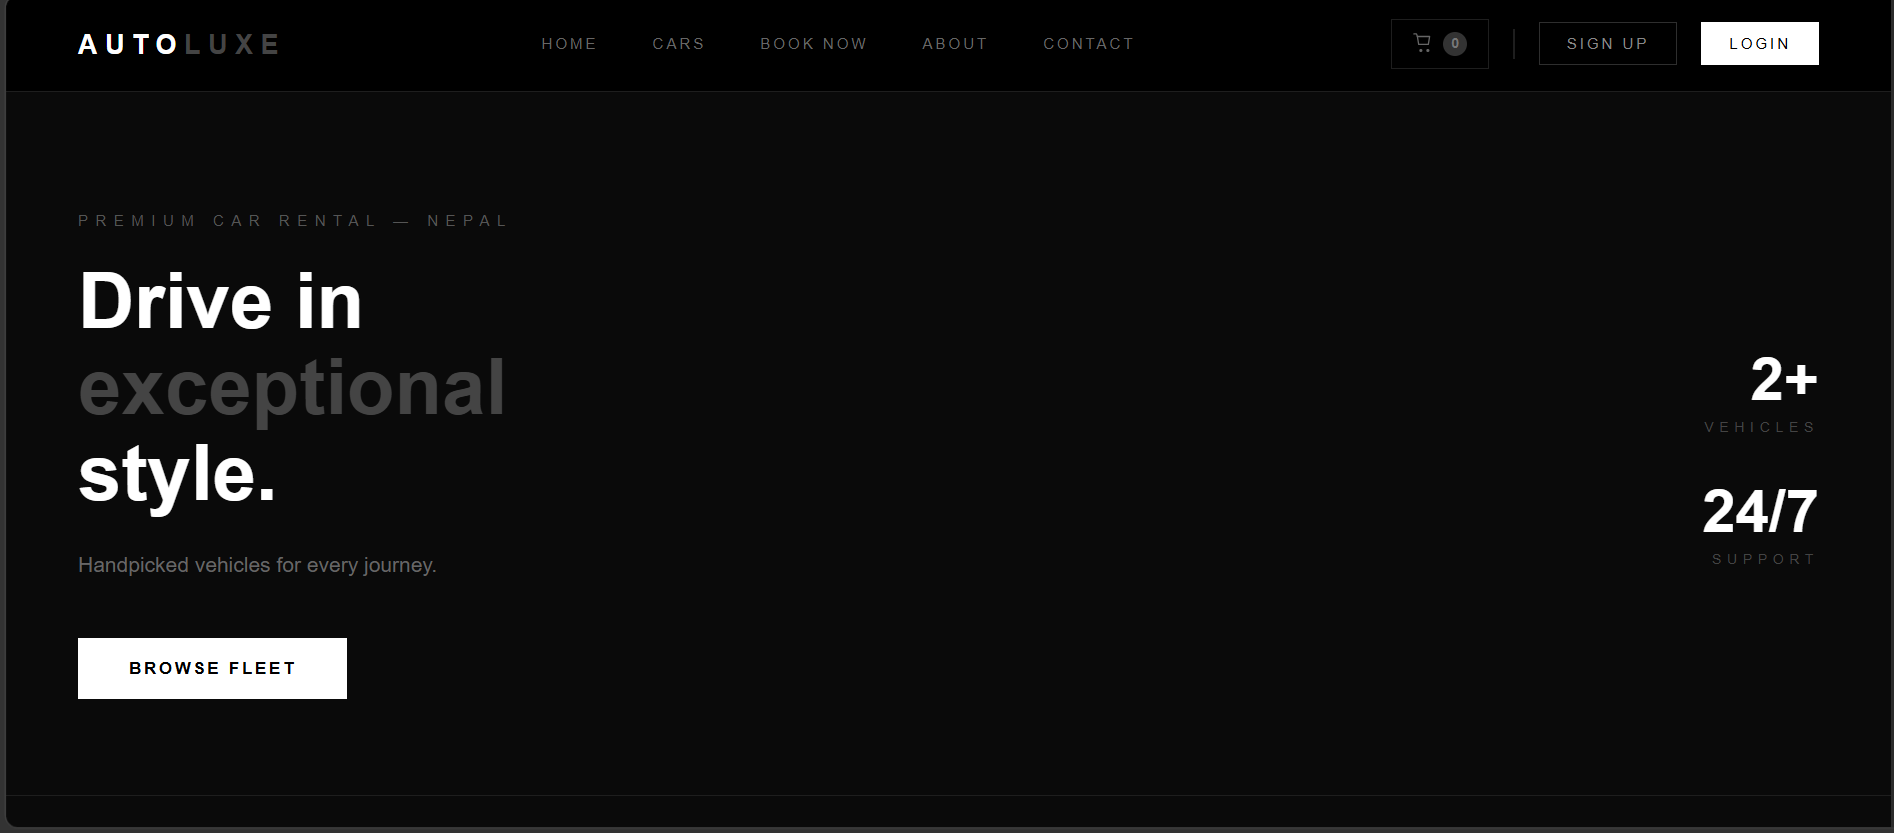Navigate to the About page

[x=954, y=44]
